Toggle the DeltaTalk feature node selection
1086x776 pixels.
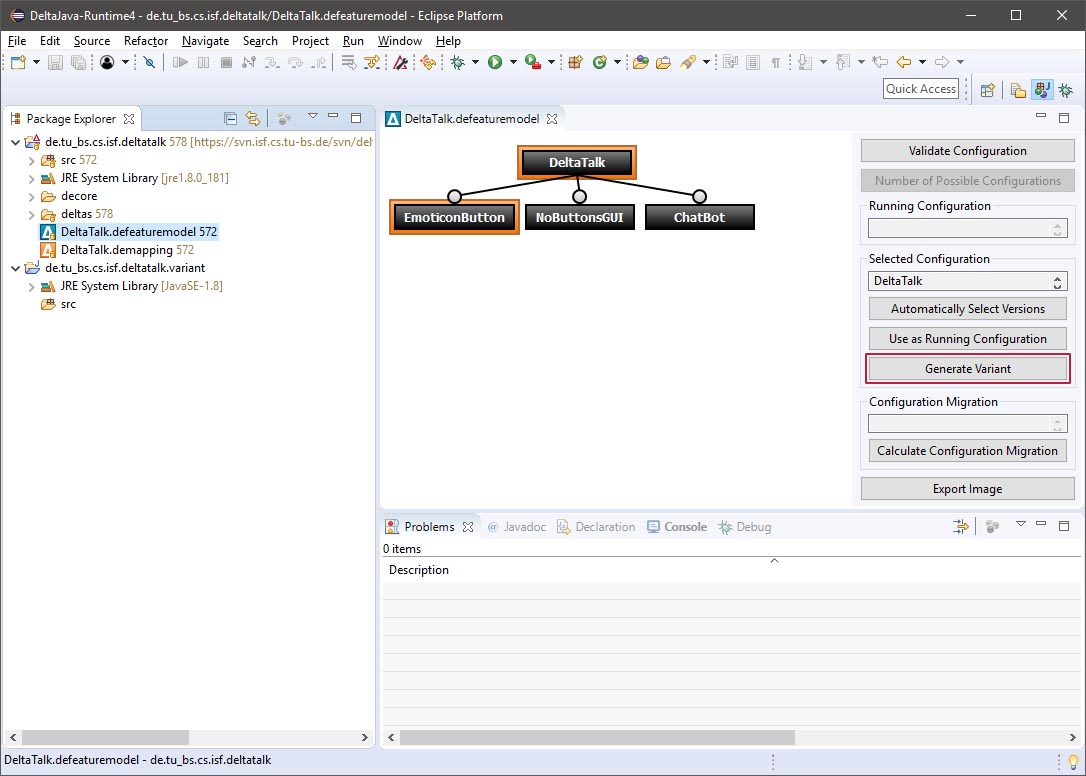576,161
